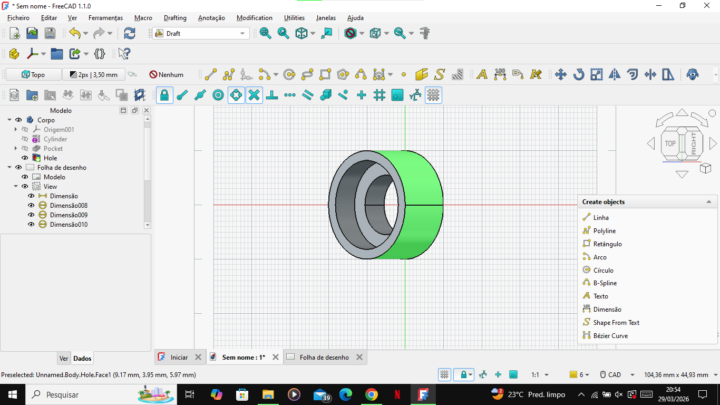Click the Fit all zoom icon
The image size is (720, 405).
(264, 33)
